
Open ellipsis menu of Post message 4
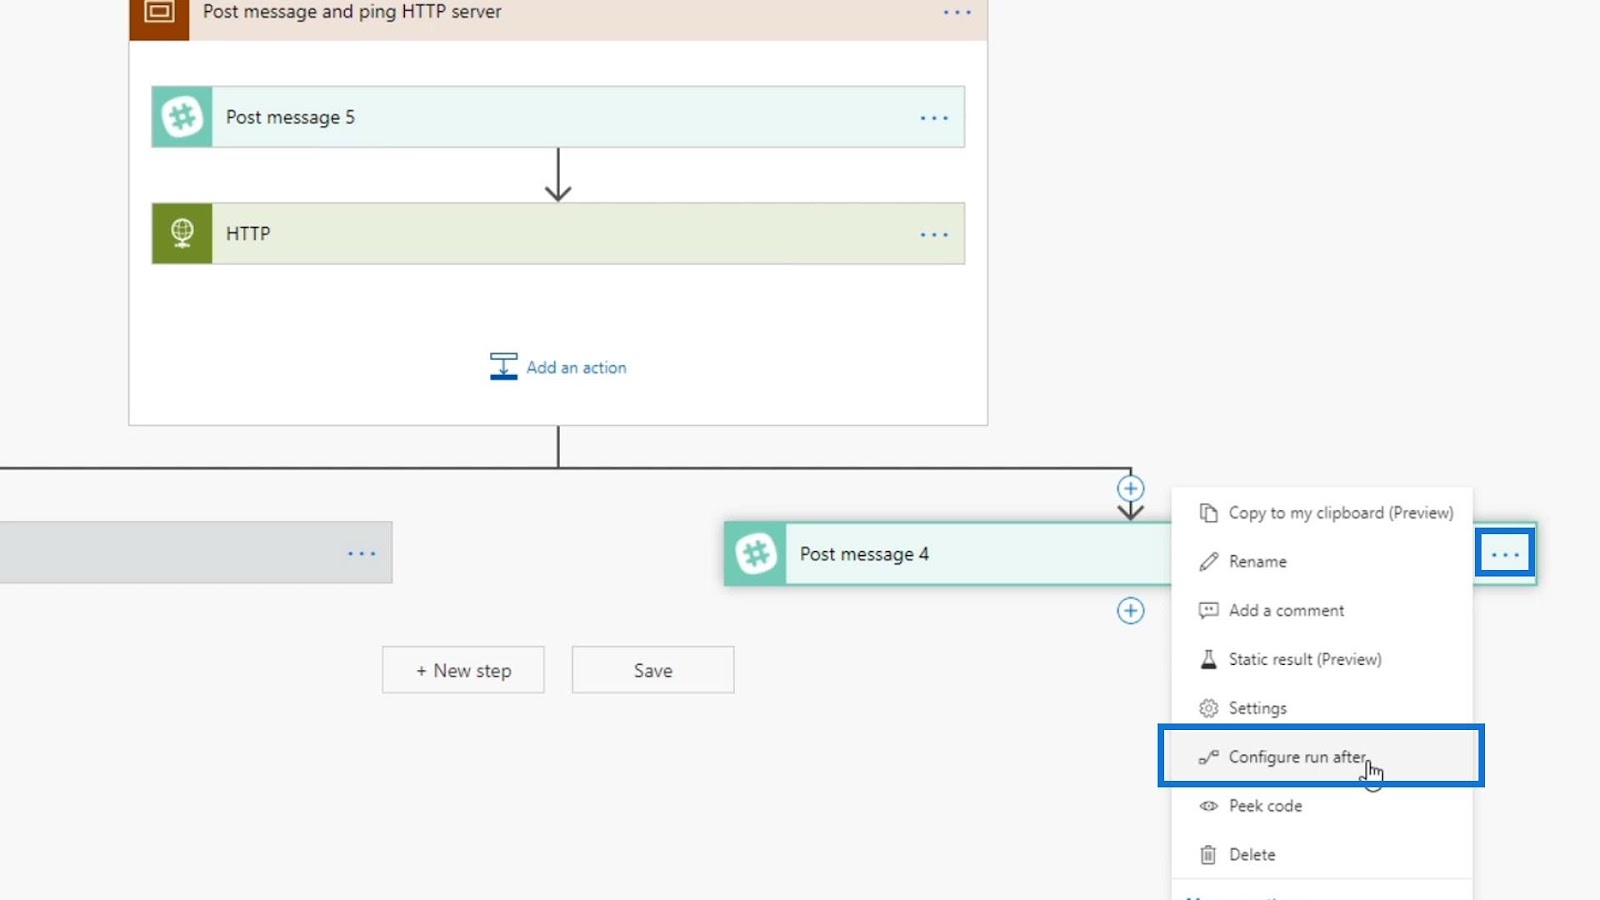click(x=1505, y=553)
